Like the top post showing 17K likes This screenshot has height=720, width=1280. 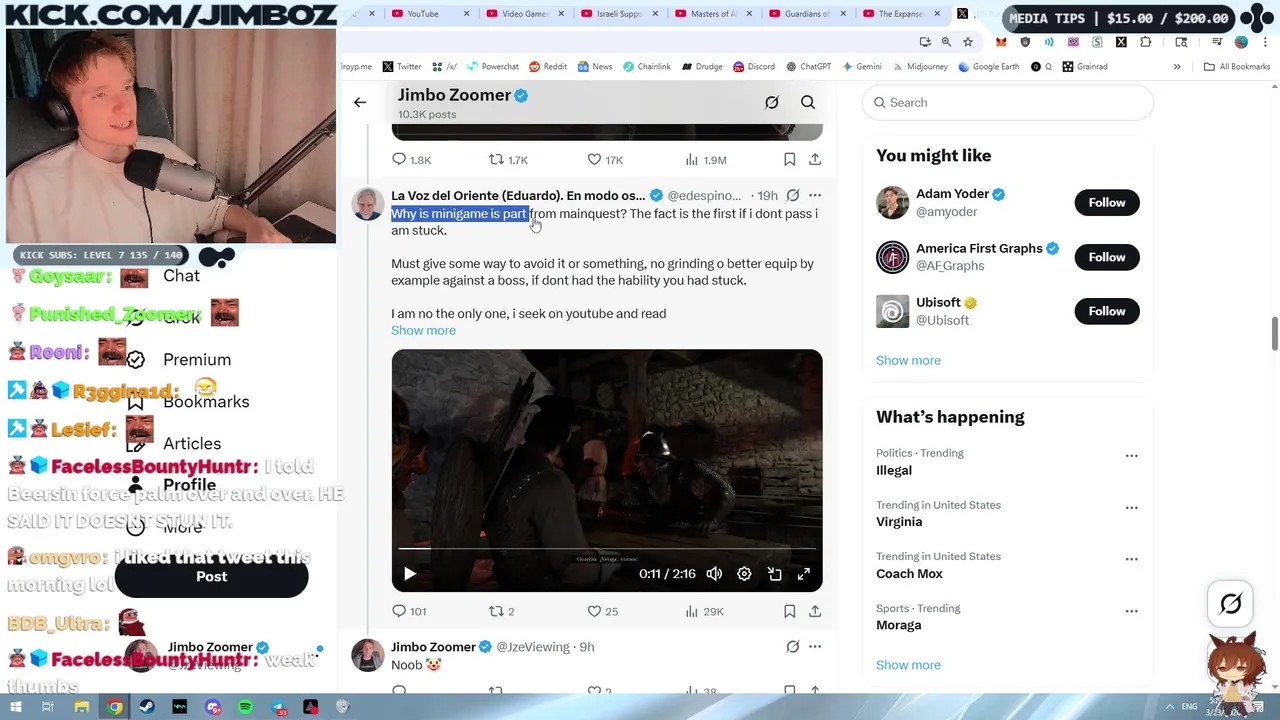coord(605,160)
